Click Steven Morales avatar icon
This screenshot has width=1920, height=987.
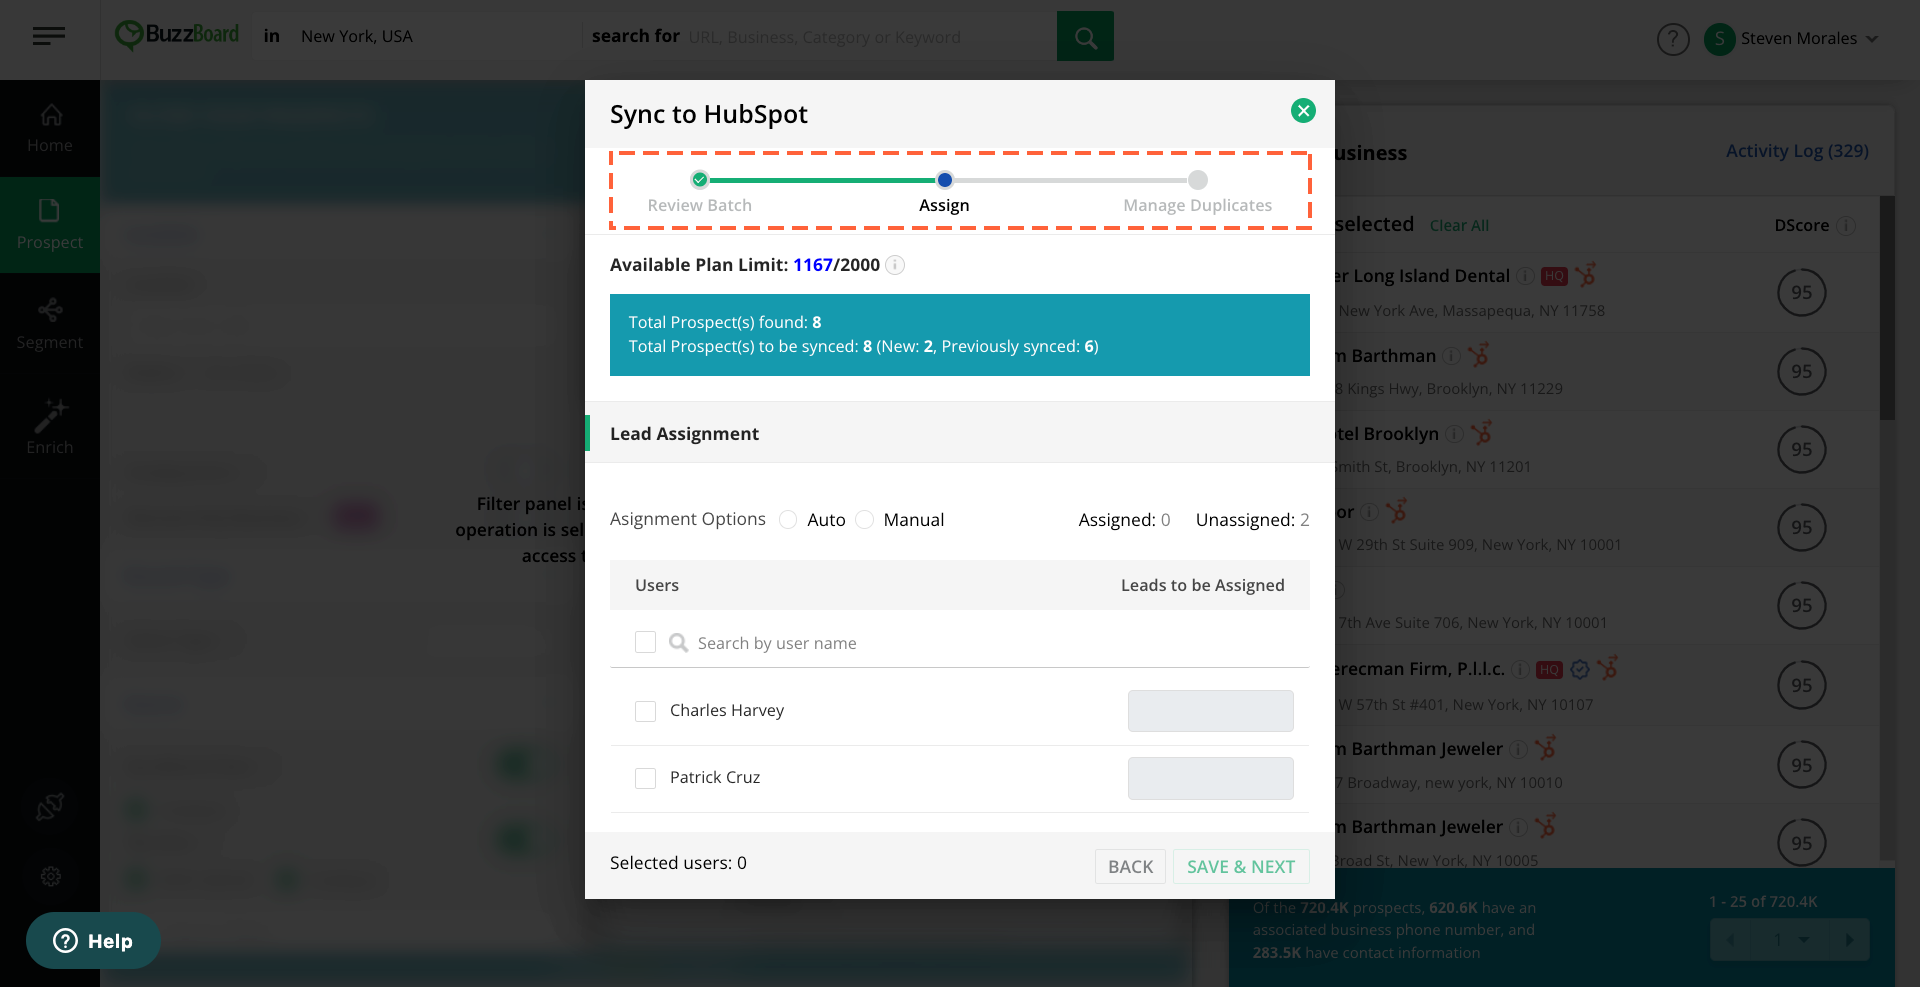1719,39
